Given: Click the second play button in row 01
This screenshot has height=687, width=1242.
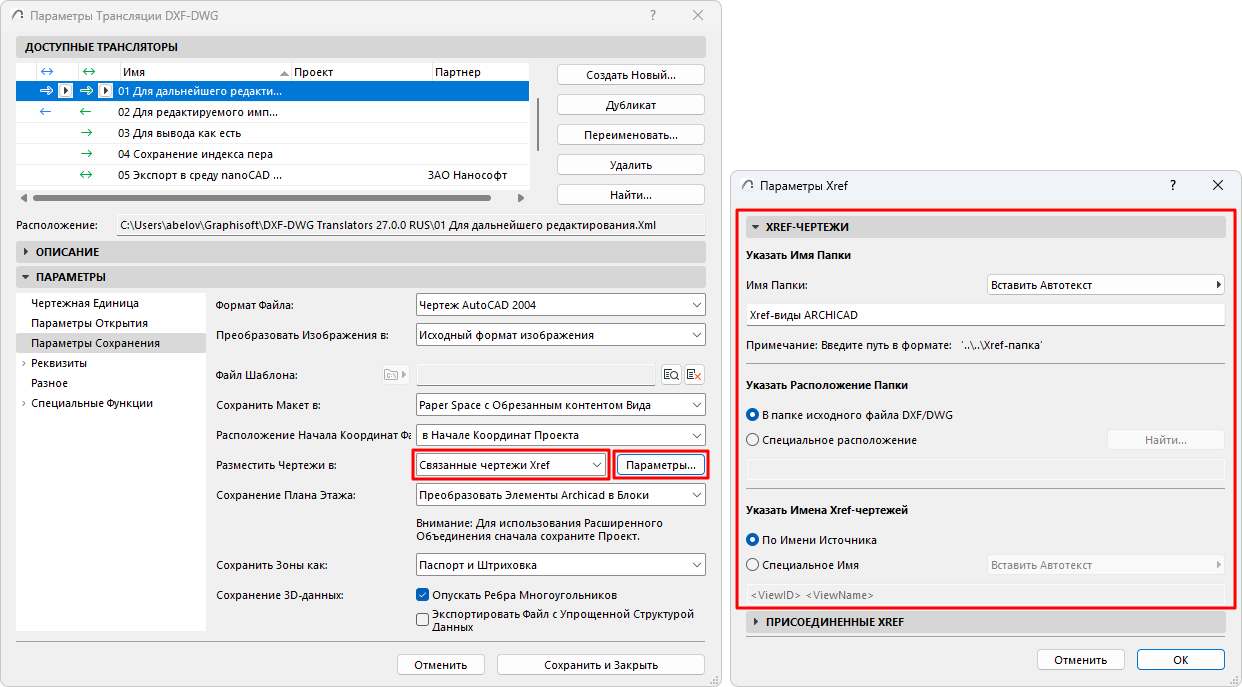Looking at the screenshot, I should 105,91.
